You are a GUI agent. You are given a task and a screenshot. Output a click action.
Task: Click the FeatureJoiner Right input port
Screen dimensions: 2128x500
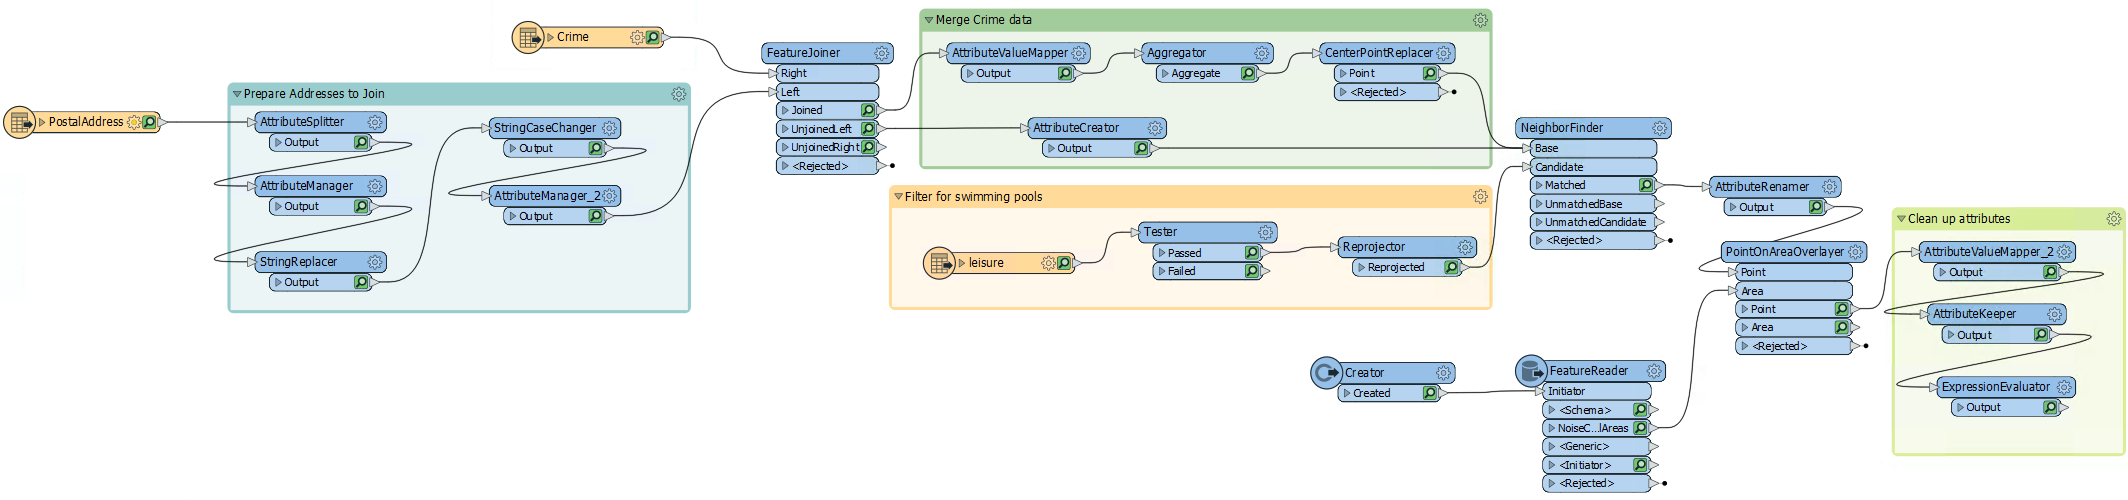click(827, 73)
